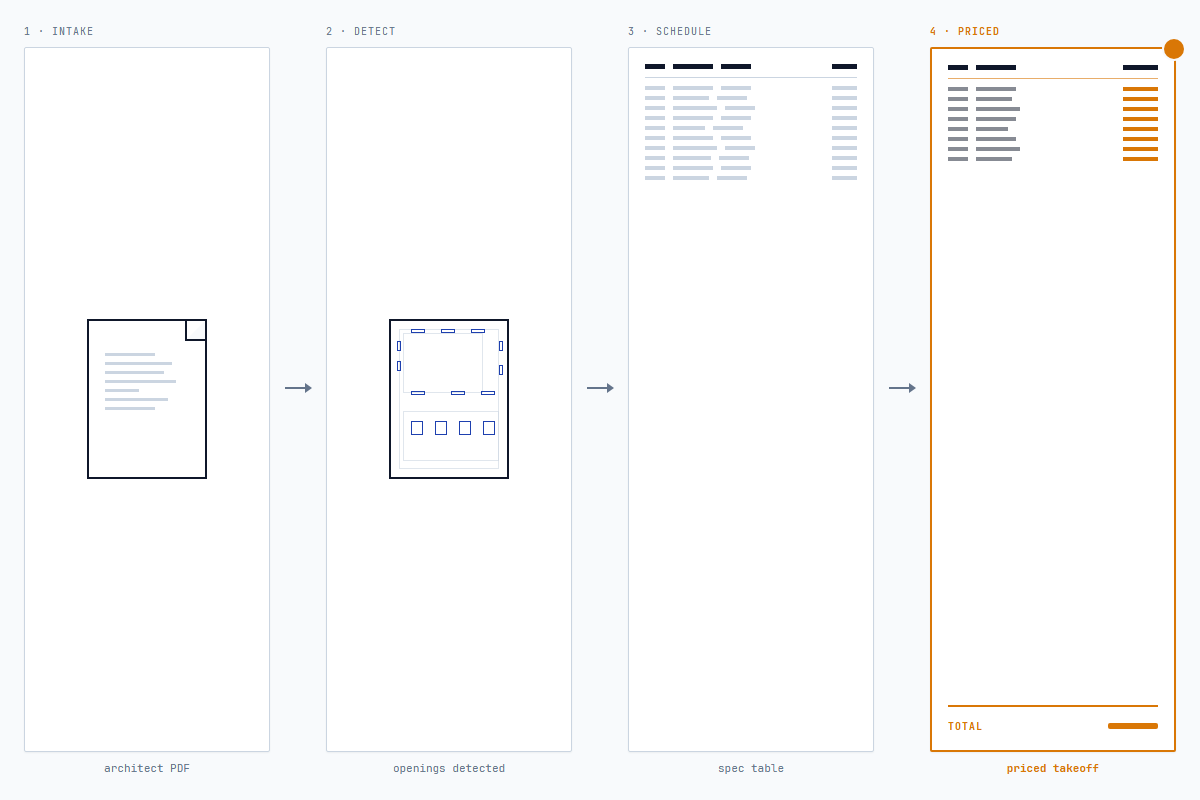Select the spec table caption text

(x=750, y=768)
